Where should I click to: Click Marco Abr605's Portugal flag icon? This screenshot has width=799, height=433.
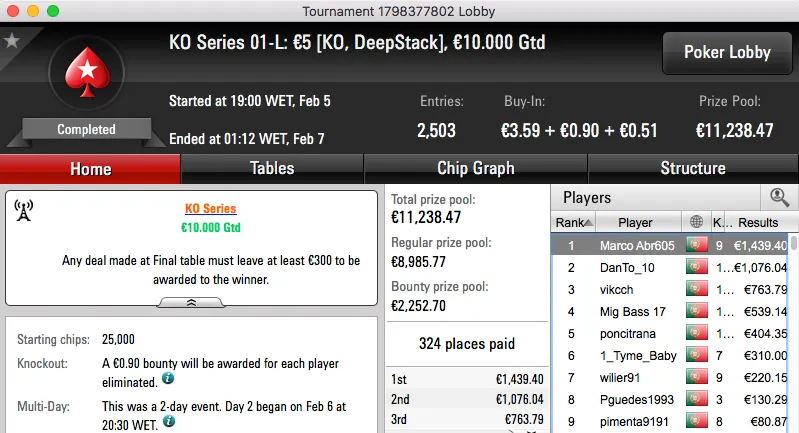point(696,245)
